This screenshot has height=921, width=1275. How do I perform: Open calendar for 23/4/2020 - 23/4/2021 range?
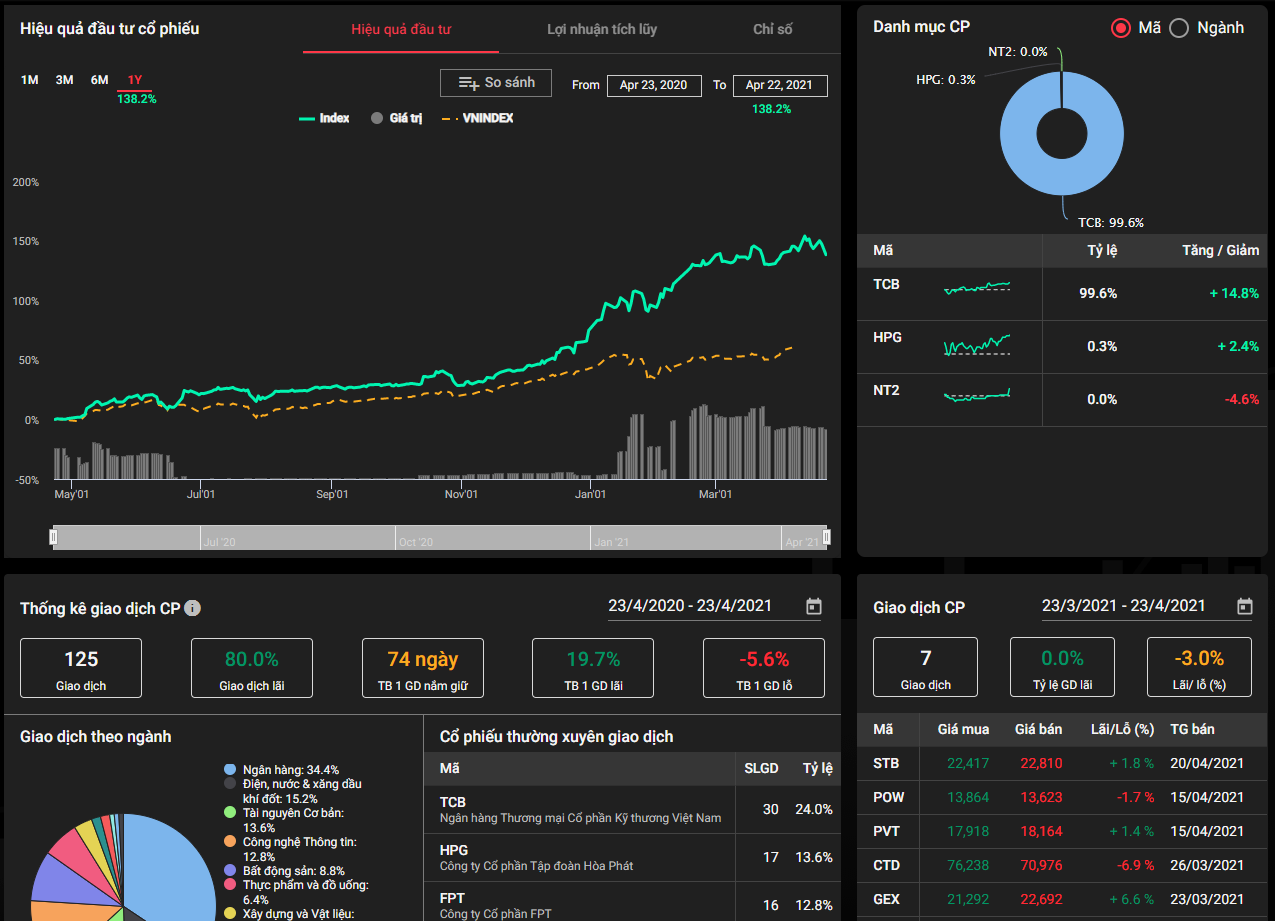click(x=814, y=606)
